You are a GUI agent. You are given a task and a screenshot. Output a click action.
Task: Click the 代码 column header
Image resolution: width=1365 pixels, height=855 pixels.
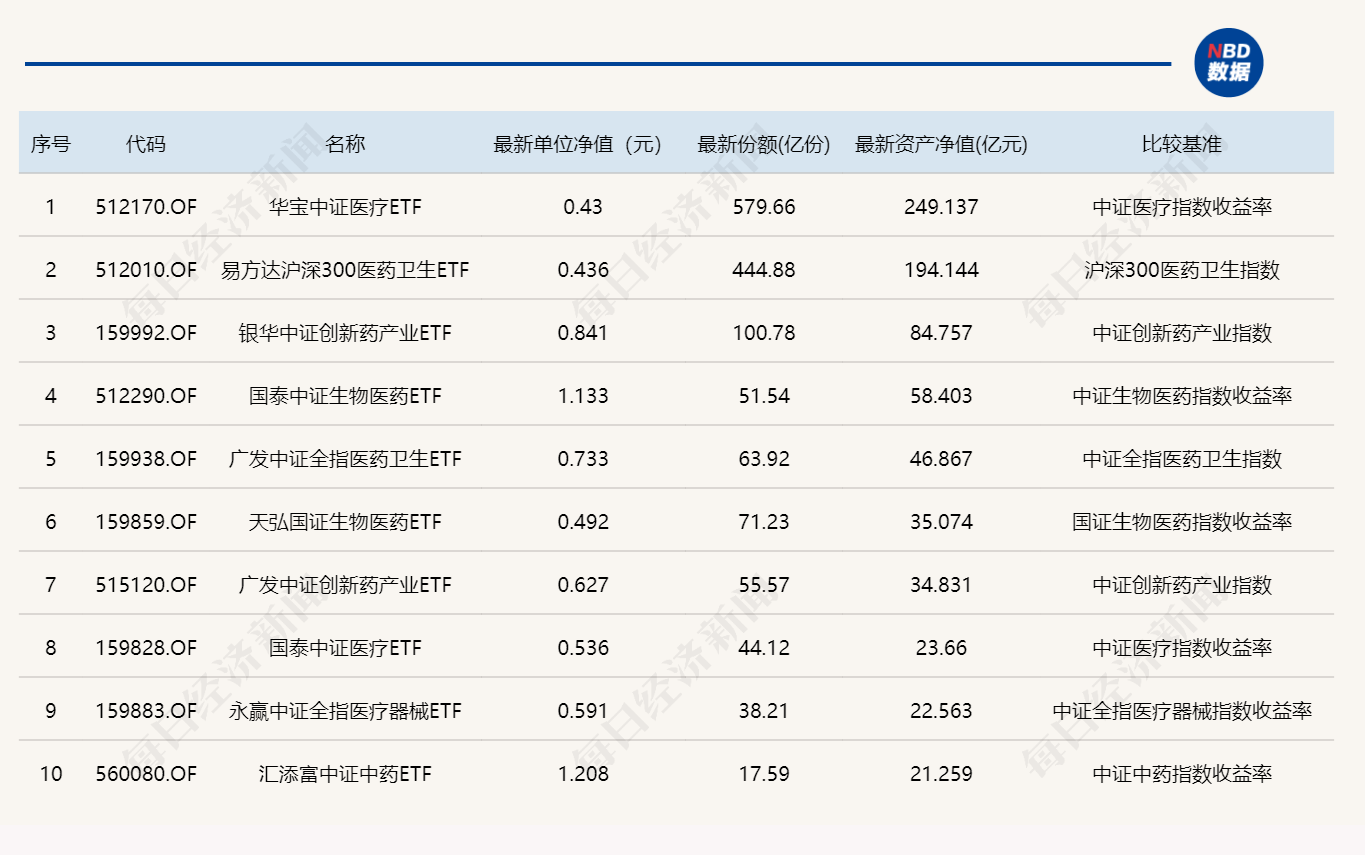(146, 144)
